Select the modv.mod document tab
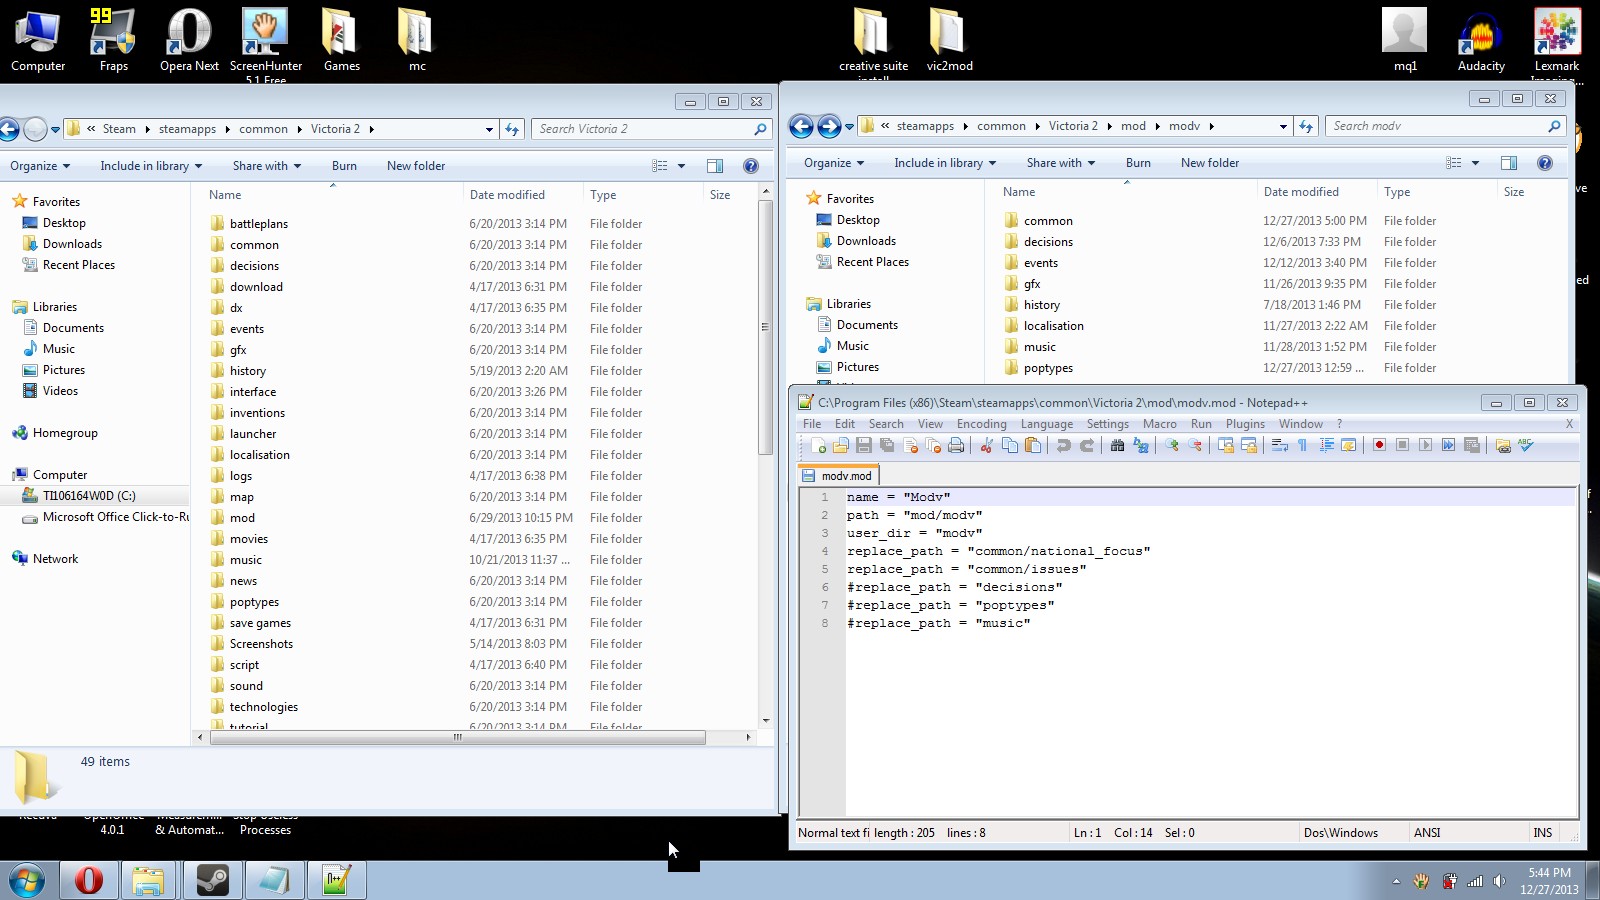 coord(838,476)
